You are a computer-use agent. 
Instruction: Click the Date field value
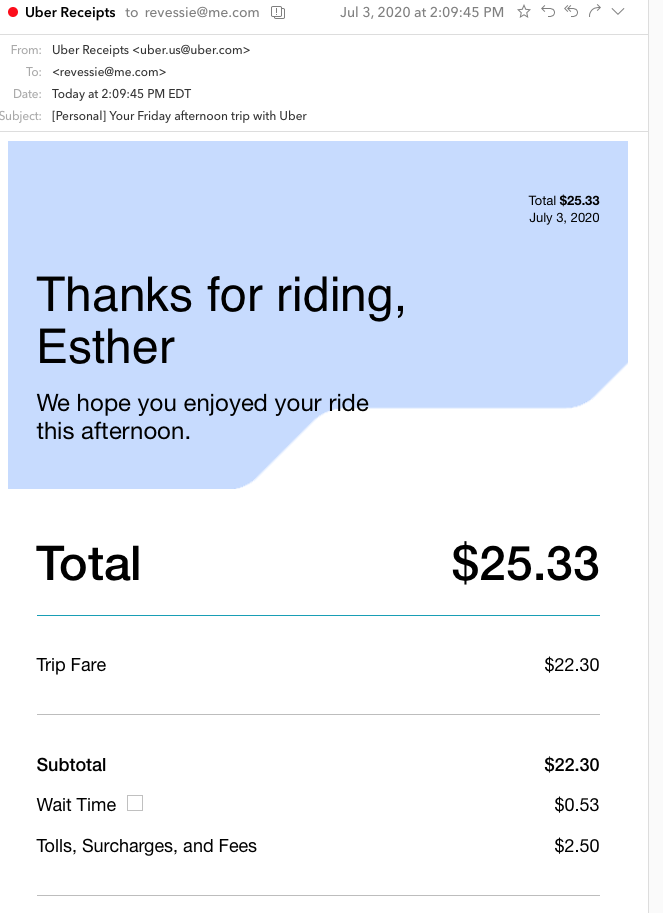coord(120,94)
